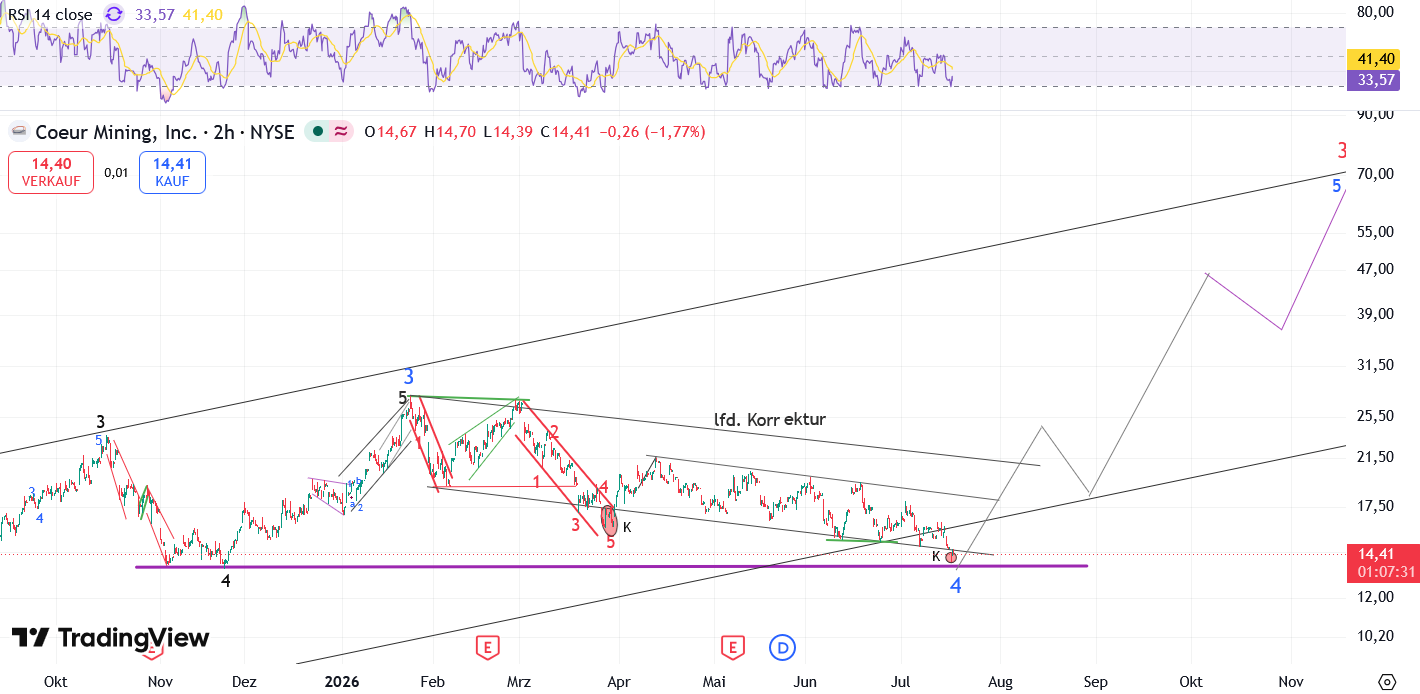
Task: Select the RSI 14 close legend title
Action: 50,14
